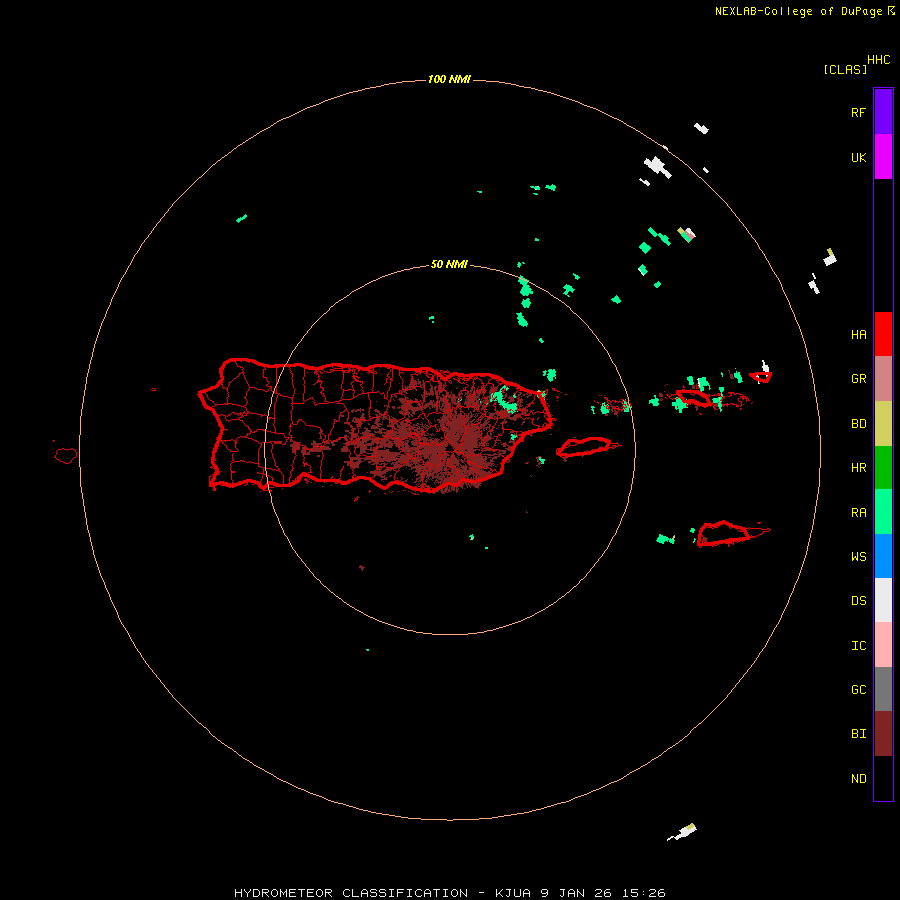Viewport: 900px width, 900px height.
Task: Click the HHC product label
Action: tap(878, 60)
